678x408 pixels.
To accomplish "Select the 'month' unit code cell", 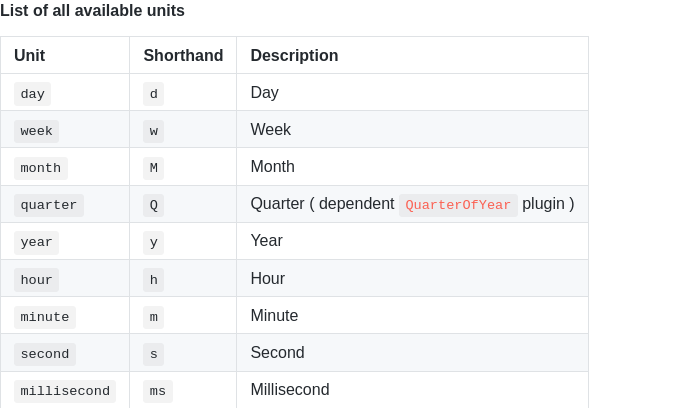I will [41, 168].
